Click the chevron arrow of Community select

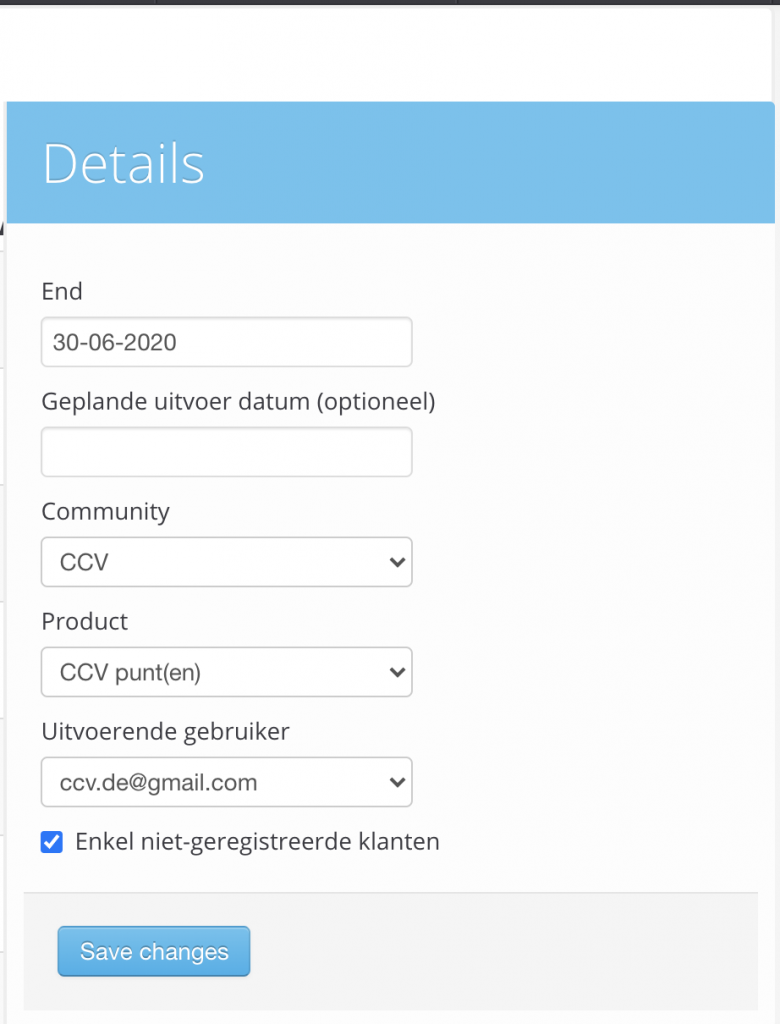[397, 562]
